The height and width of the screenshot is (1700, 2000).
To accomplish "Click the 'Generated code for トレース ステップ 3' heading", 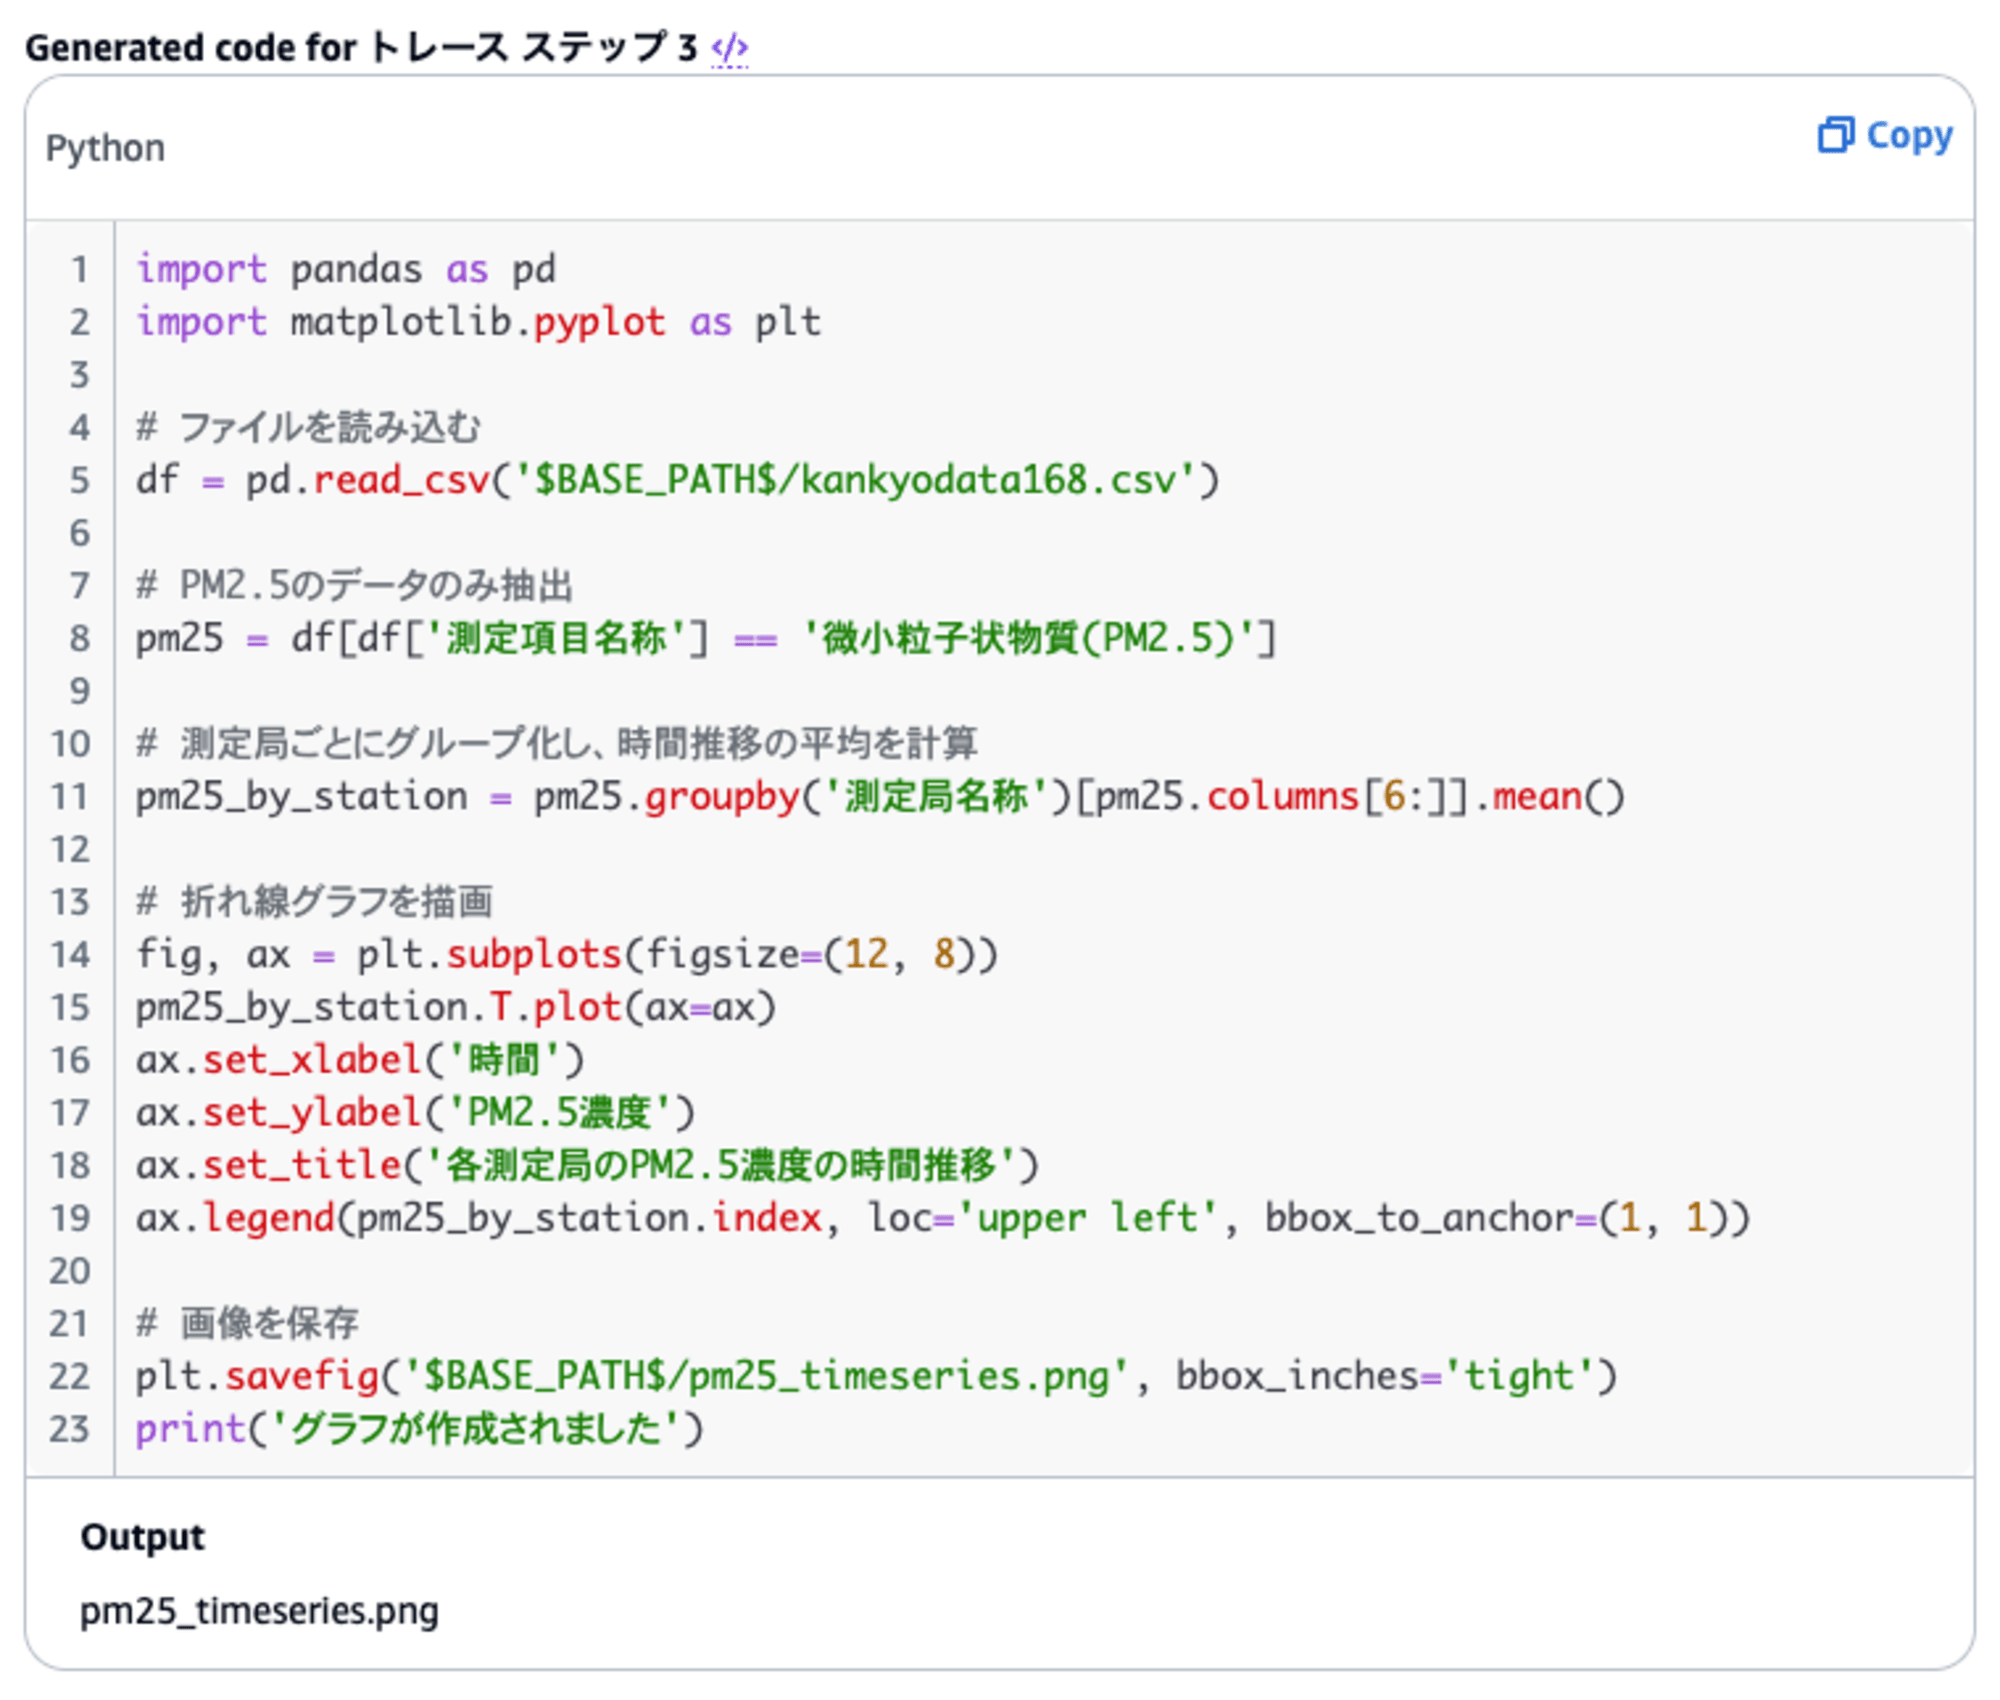I will point(361,47).
